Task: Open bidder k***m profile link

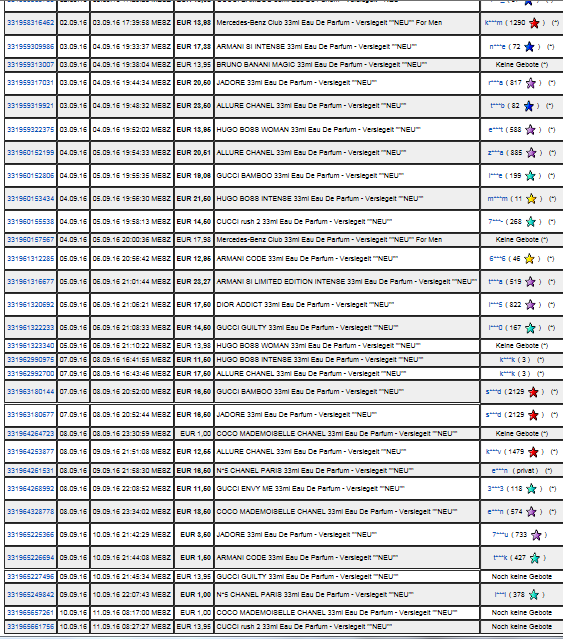Action: pos(493,23)
